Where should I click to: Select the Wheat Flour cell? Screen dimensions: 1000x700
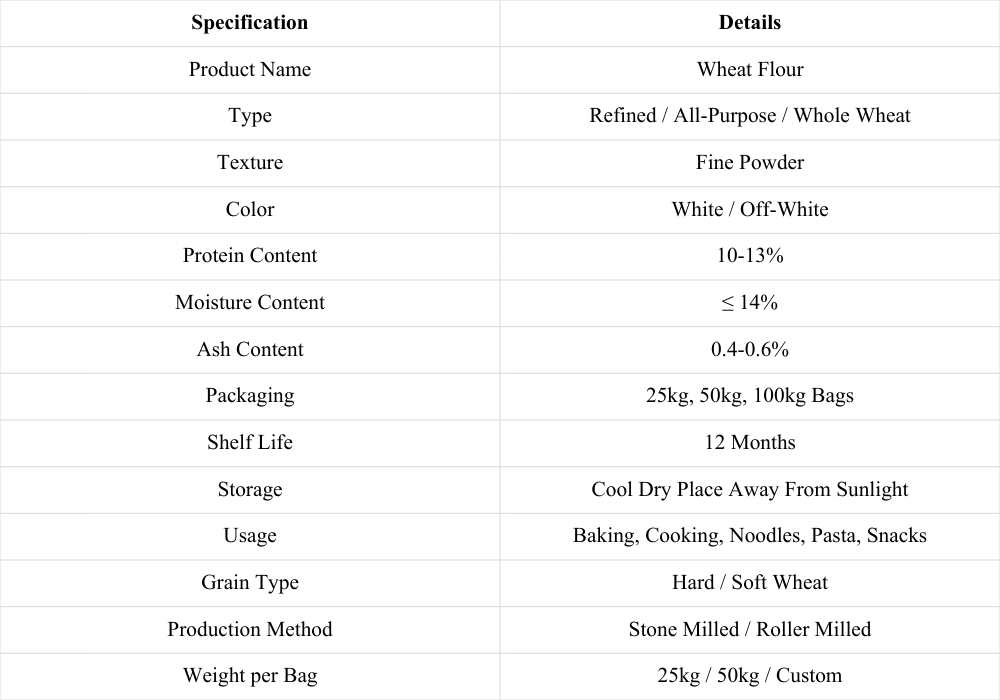pos(749,69)
